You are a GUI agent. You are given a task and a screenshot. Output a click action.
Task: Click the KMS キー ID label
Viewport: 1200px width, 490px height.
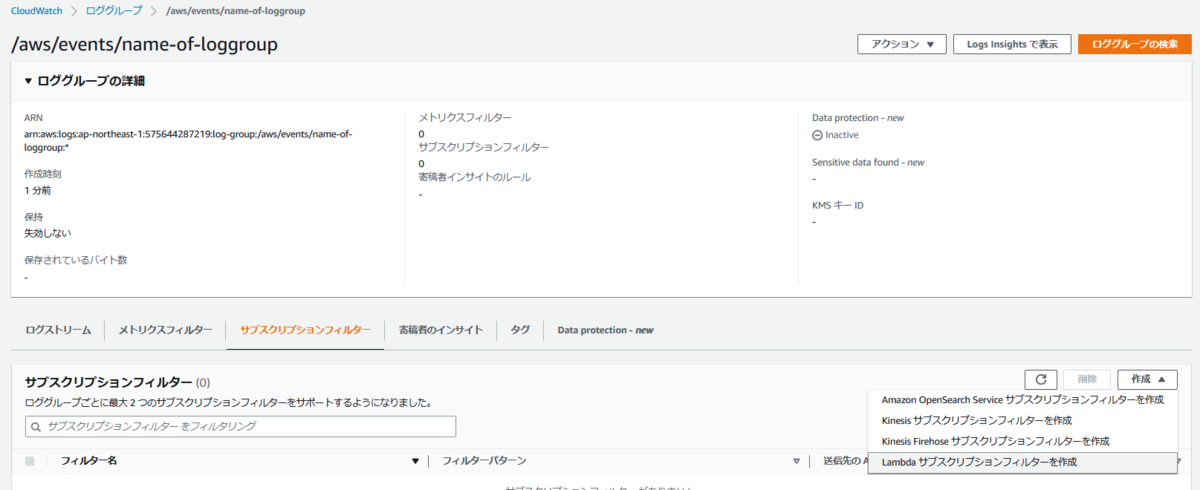coord(838,205)
